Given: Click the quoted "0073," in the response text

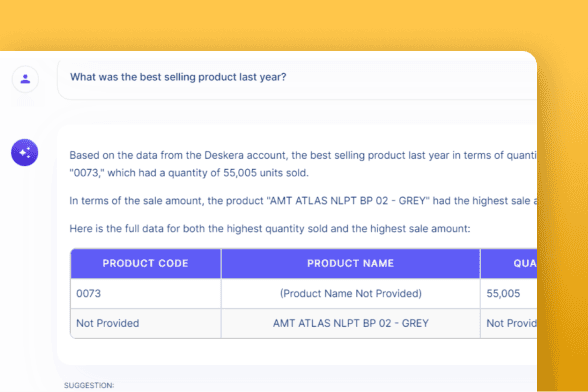Looking at the screenshot, I should 87,173.
